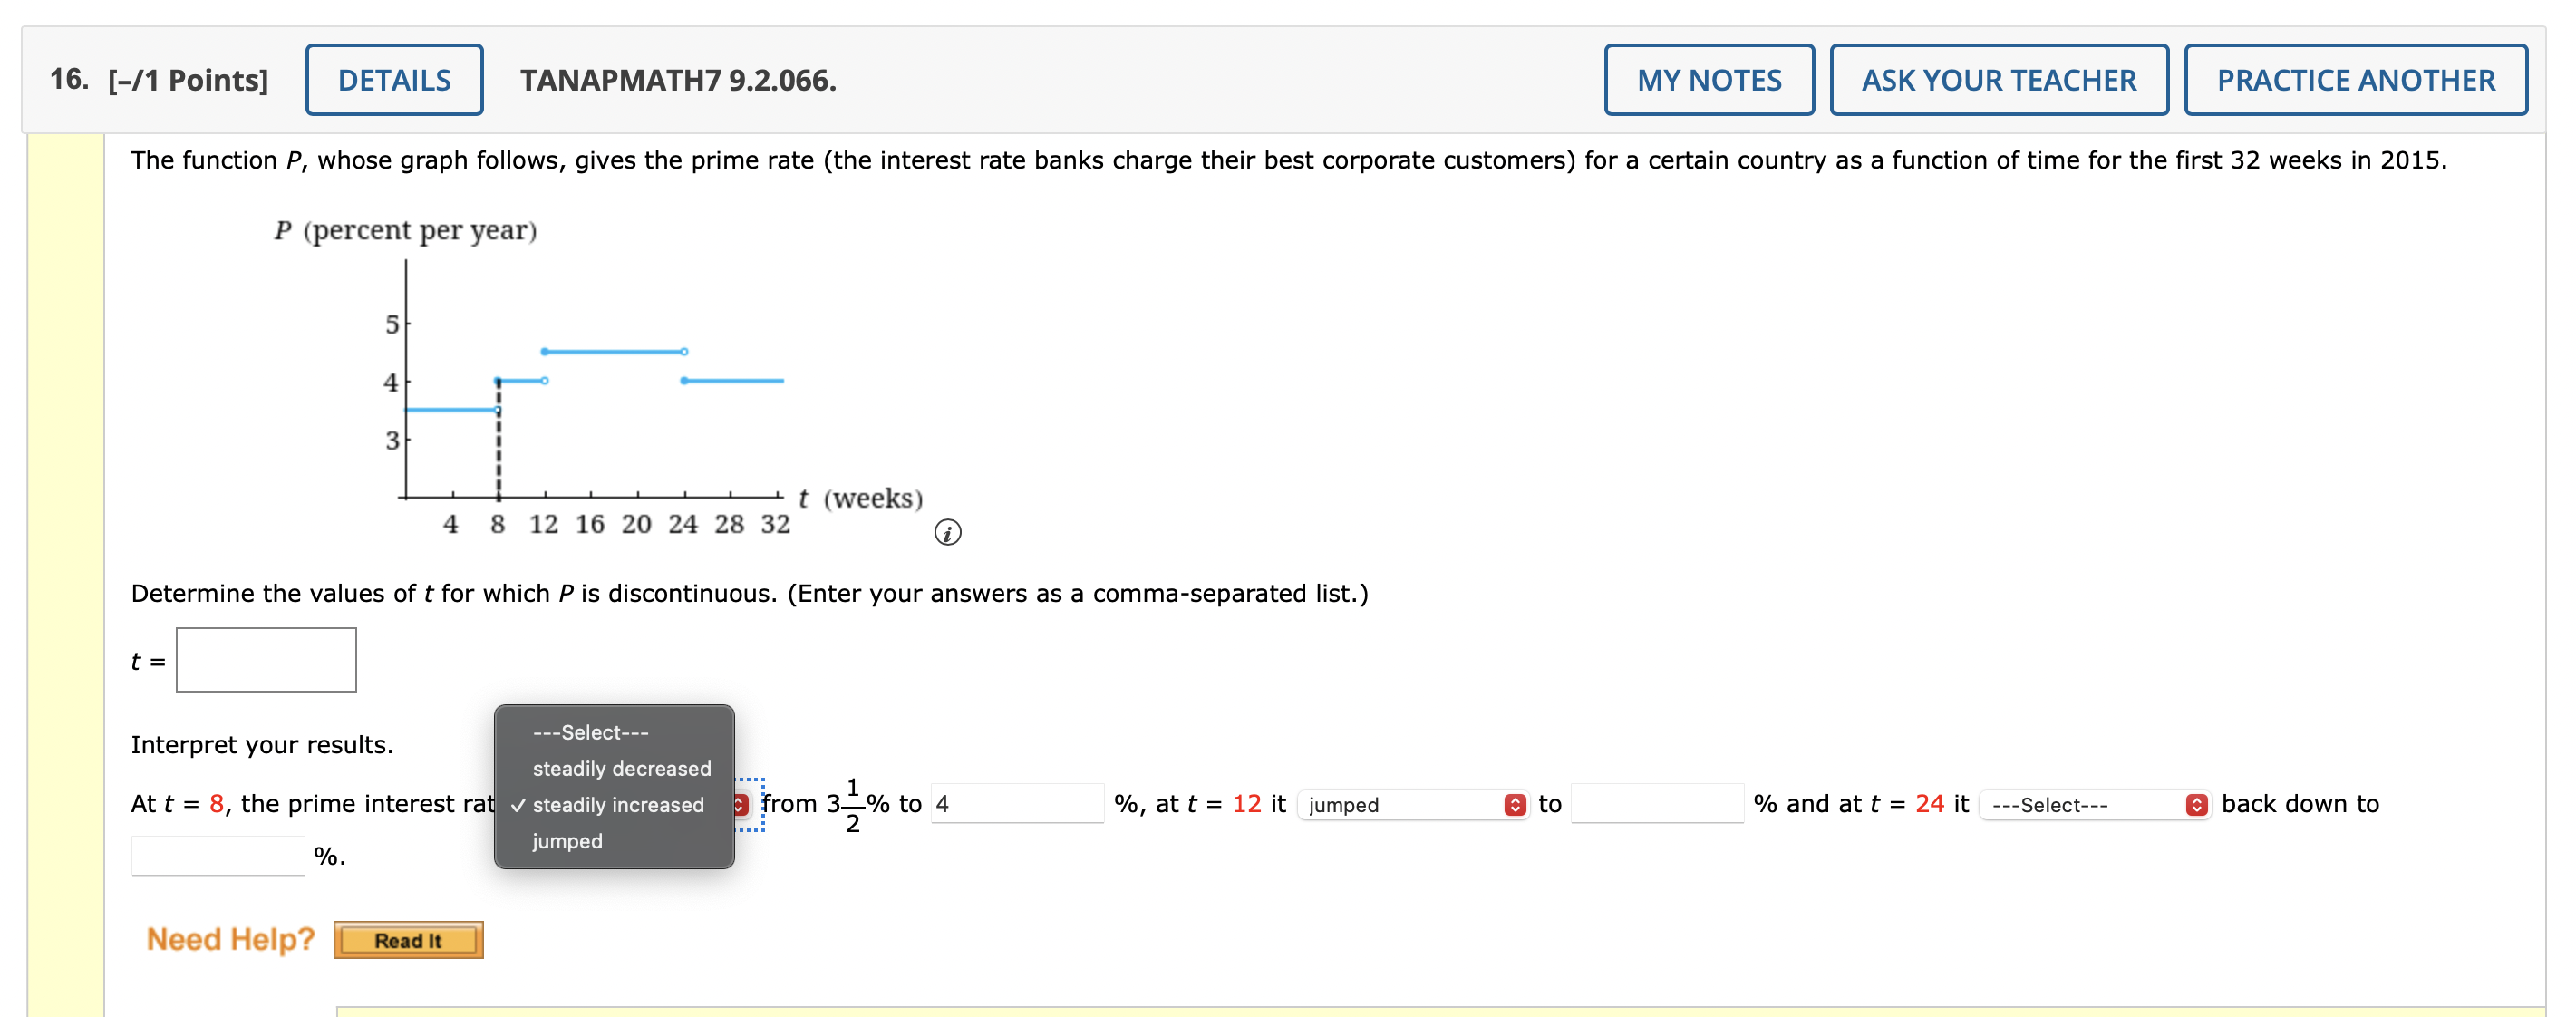Click the t = answer input box

[266, 660]
